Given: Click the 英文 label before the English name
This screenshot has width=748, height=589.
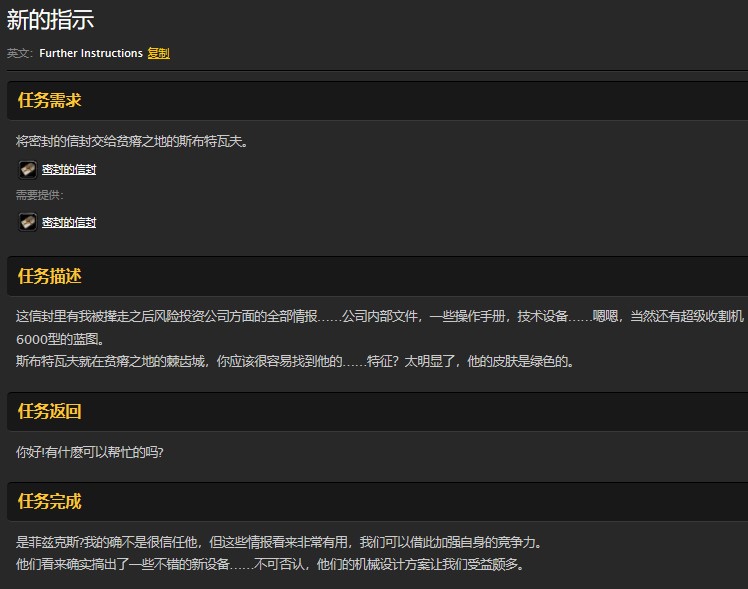Looking at the screenshot, I should click(x=19, y=53).
